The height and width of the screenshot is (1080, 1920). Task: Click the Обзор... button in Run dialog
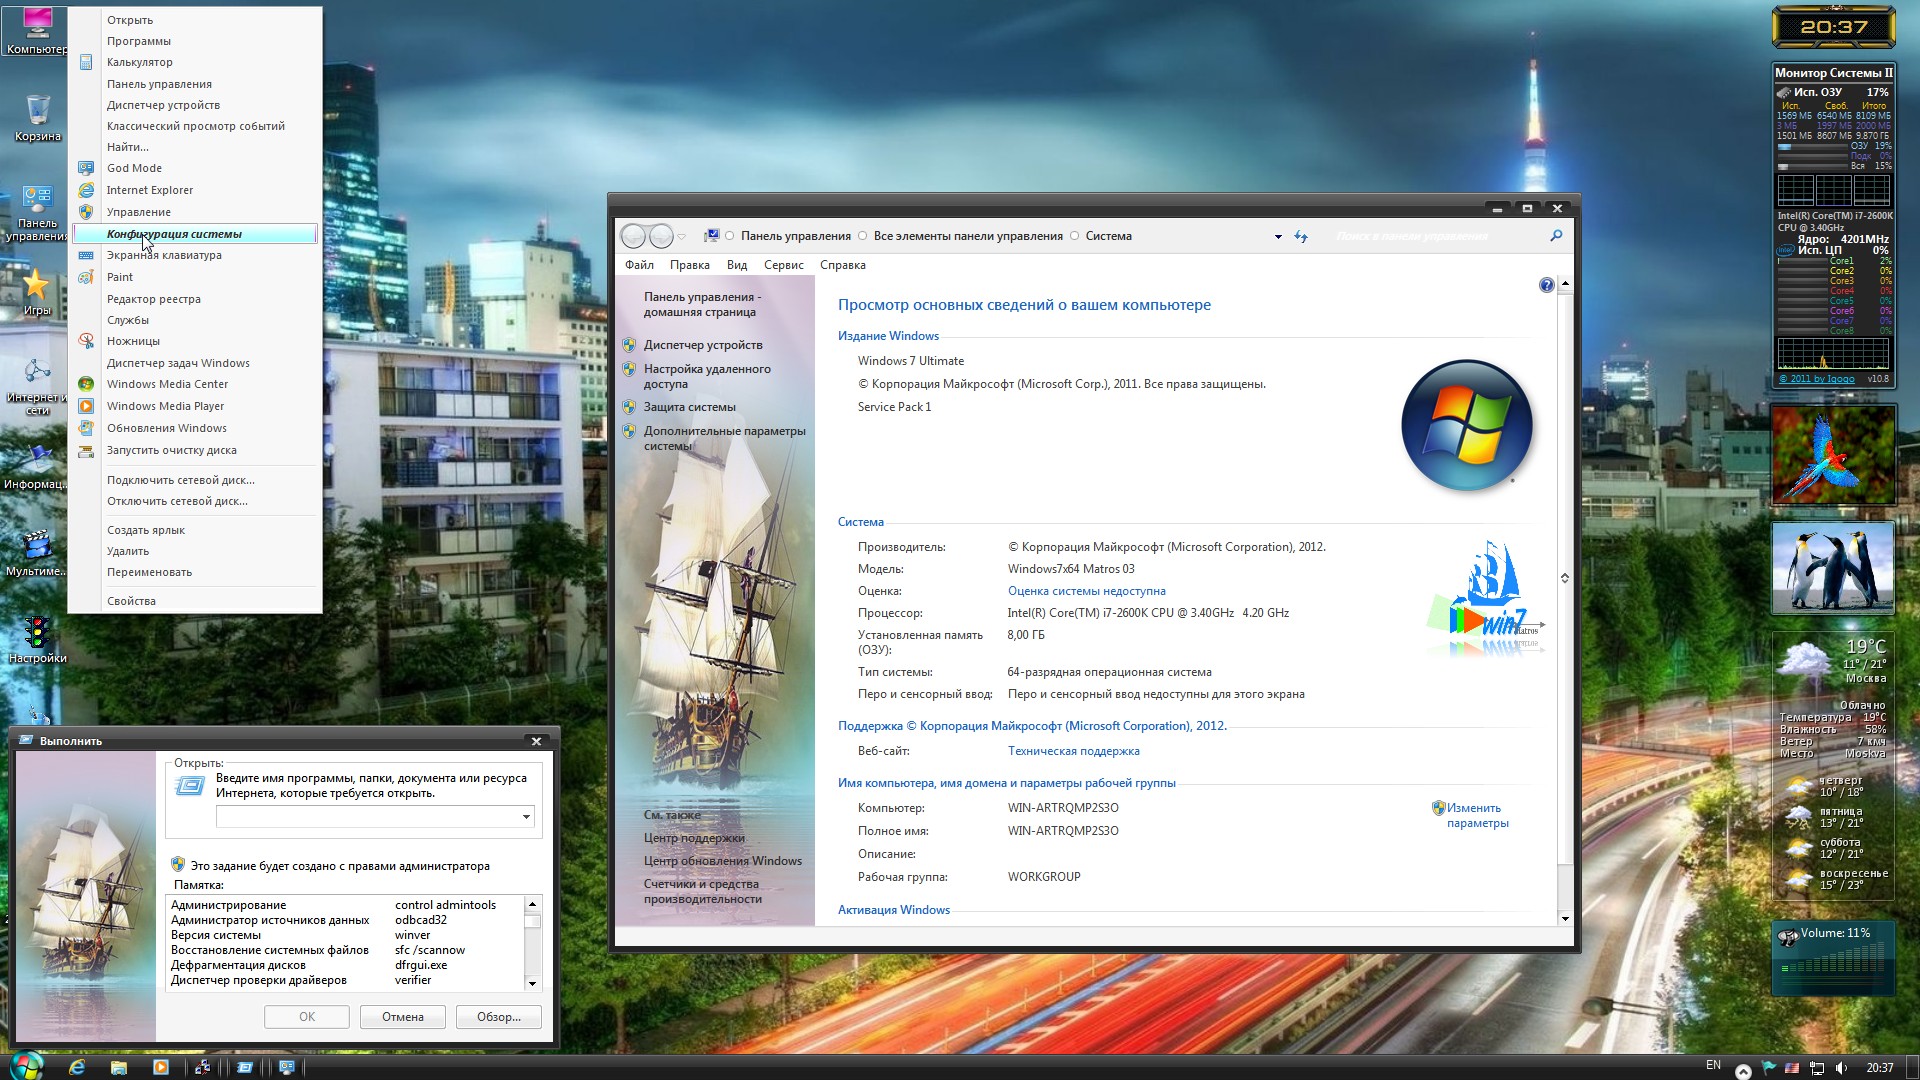(498, 1017)
